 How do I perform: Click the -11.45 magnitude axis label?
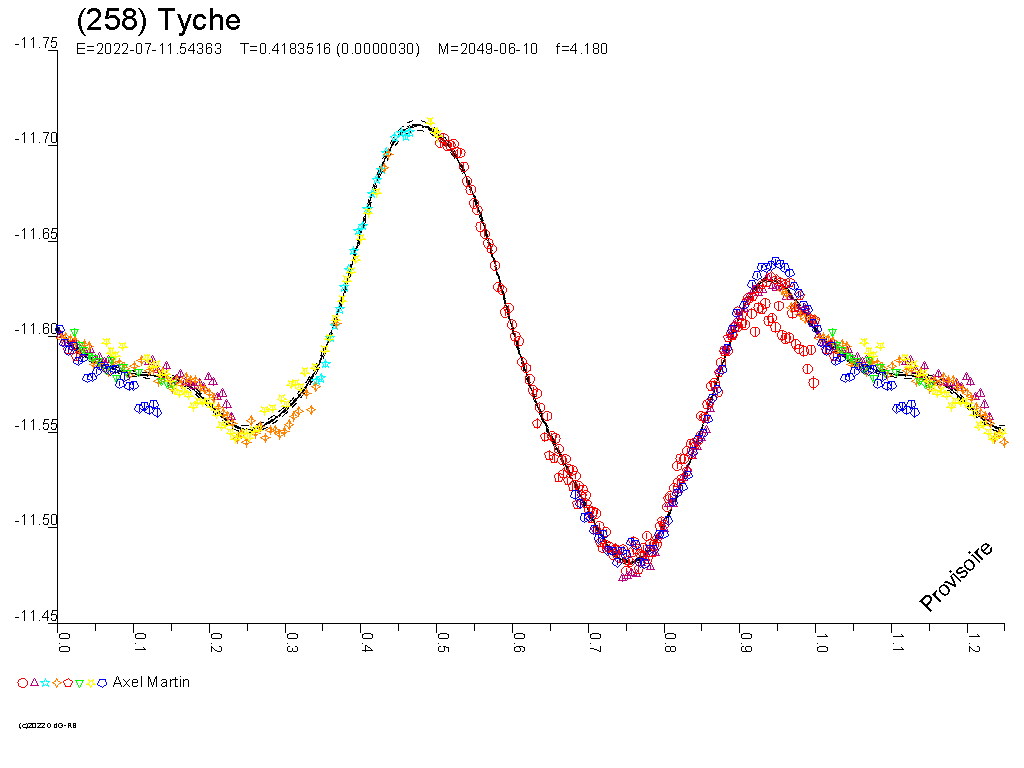pos(36,616)
